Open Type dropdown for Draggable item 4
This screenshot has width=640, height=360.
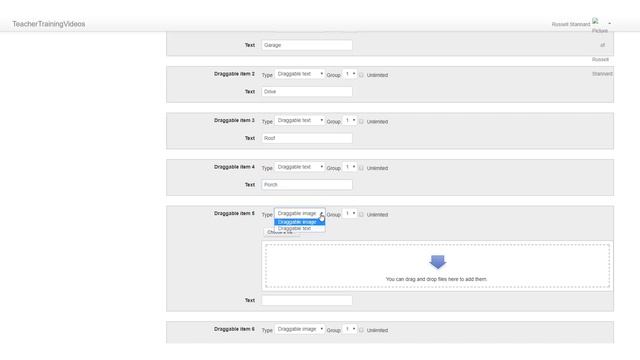300,167
